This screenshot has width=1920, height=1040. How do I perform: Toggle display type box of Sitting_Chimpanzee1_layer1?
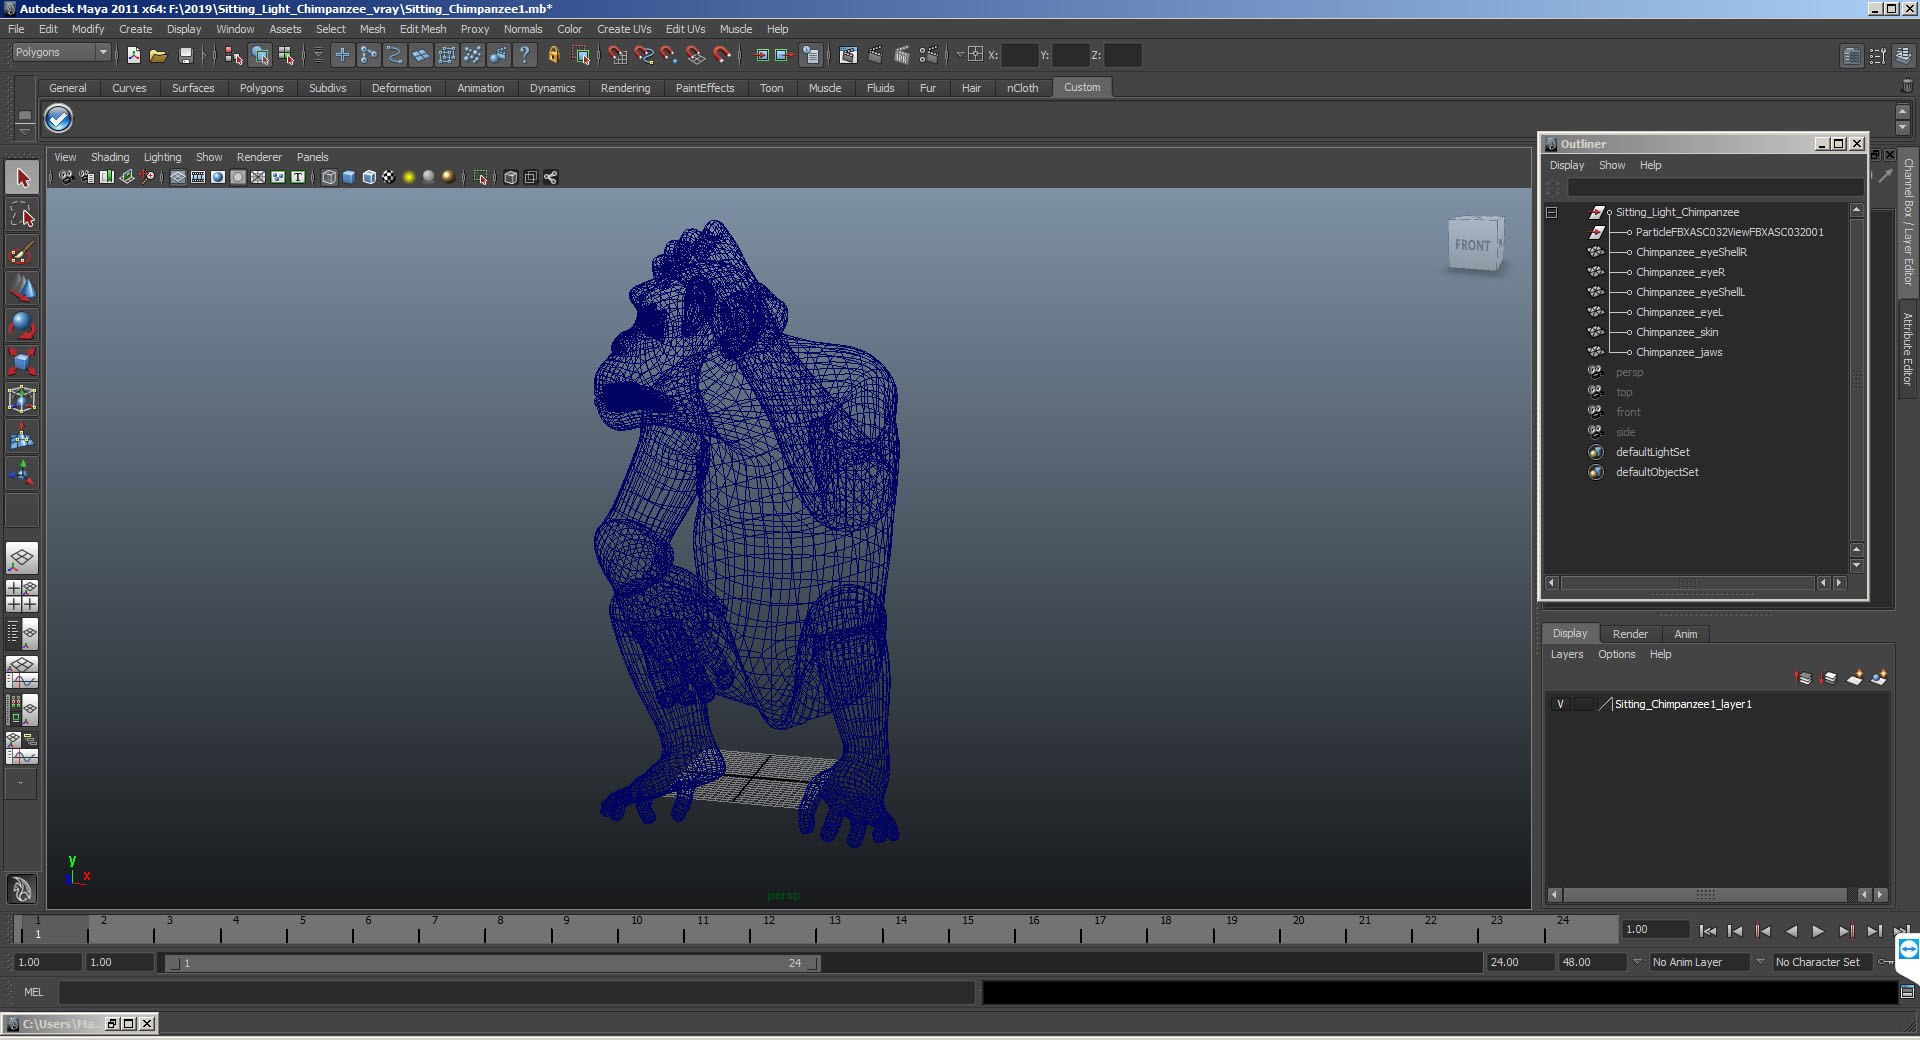pos(1583,704)
